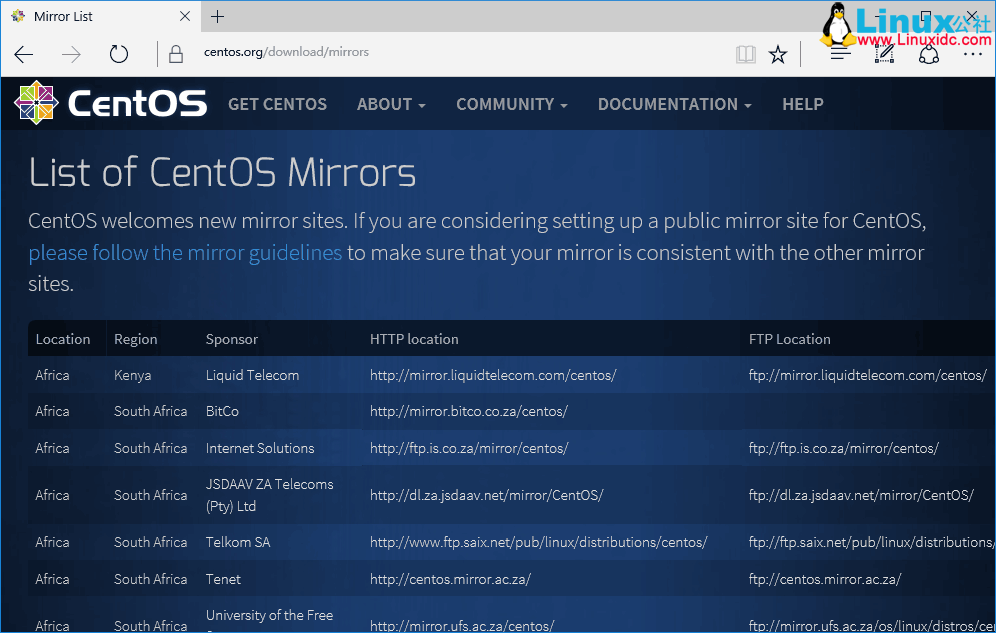Follow the mirror guidelines link
996x633 pixels.
[185, 252]
